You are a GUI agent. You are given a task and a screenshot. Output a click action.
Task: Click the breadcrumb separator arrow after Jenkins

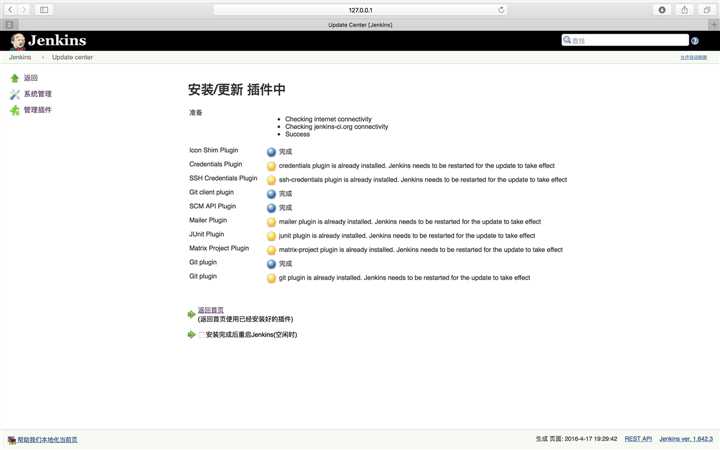43,57
